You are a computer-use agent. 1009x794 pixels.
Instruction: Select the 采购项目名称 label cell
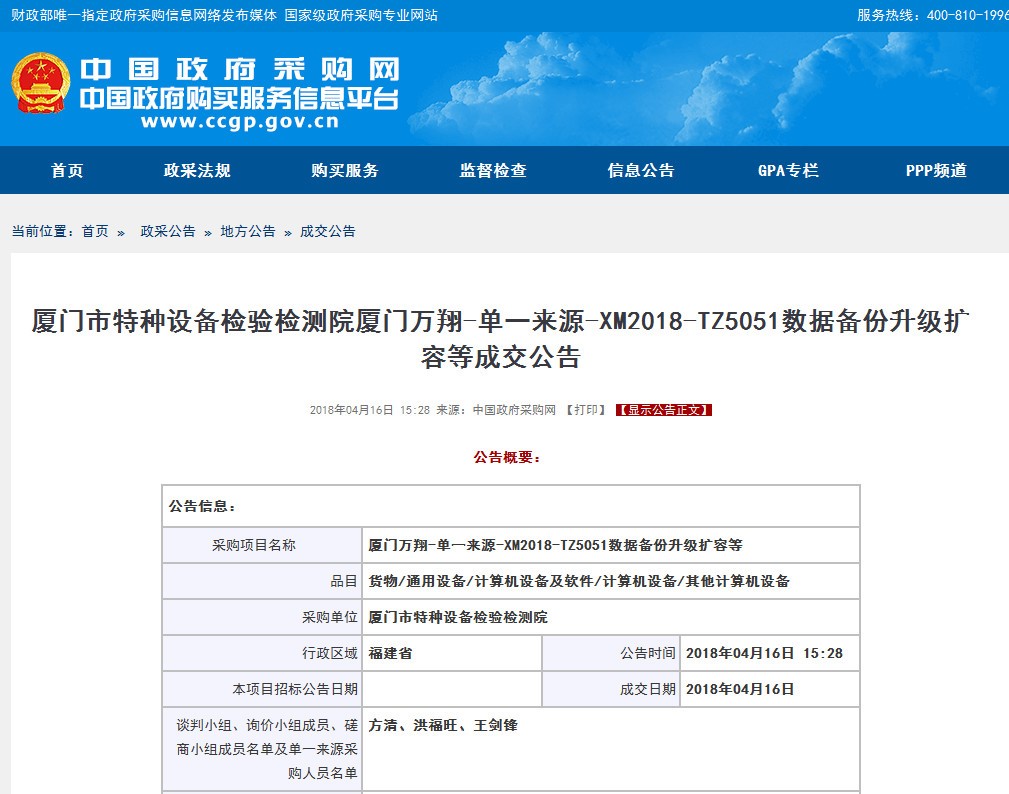click(262, 545)
